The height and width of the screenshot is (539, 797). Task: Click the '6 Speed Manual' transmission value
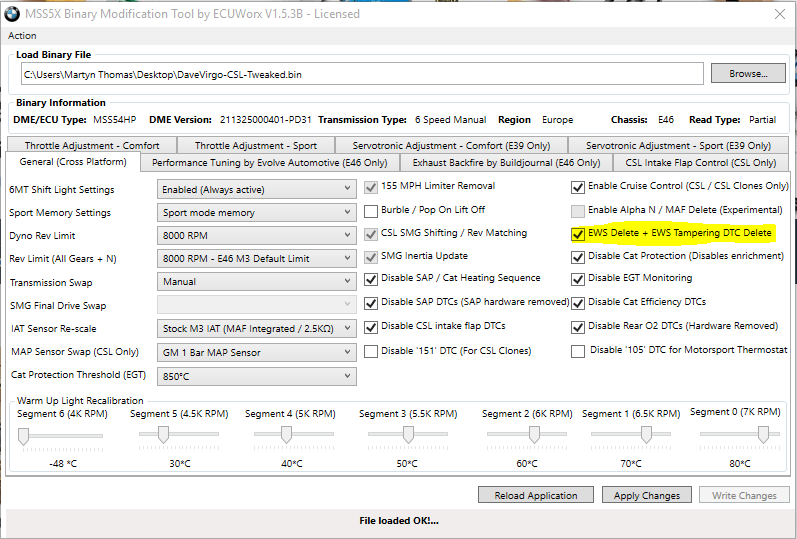[450, 120]
